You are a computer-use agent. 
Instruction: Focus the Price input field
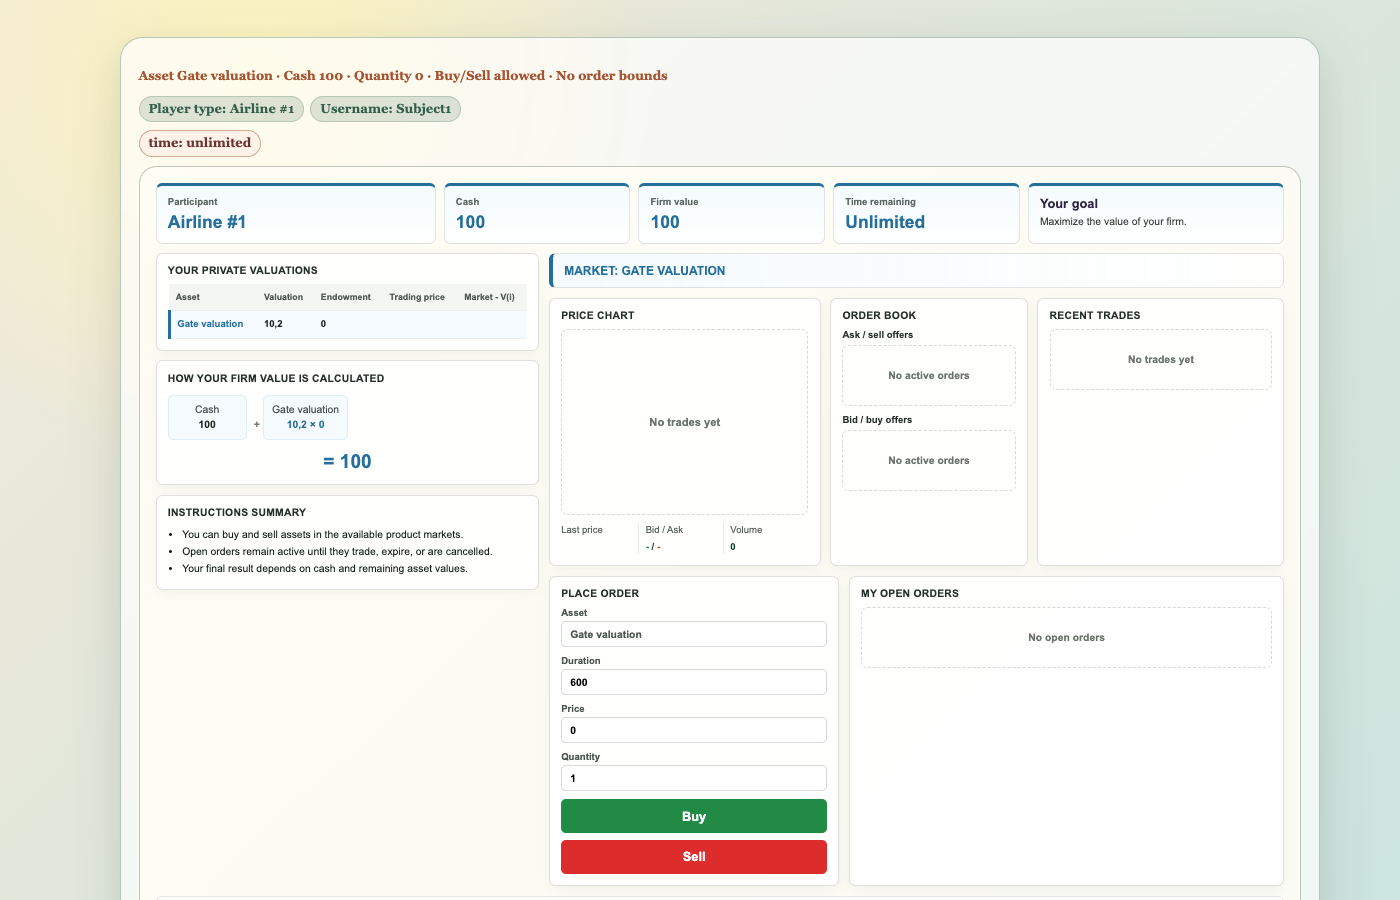tap(694, 730)
